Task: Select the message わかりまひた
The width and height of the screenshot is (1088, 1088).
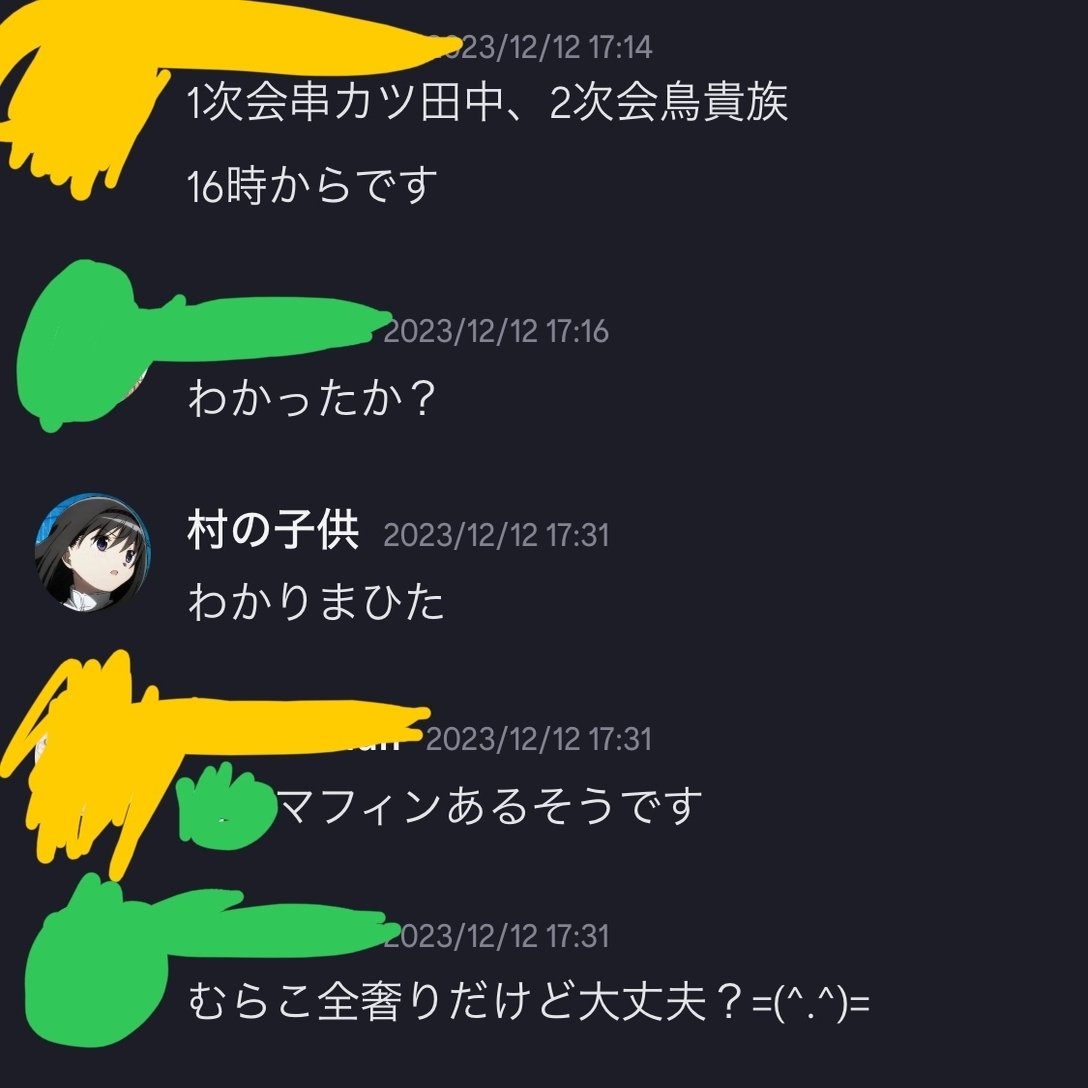Action: click(316, 601)
